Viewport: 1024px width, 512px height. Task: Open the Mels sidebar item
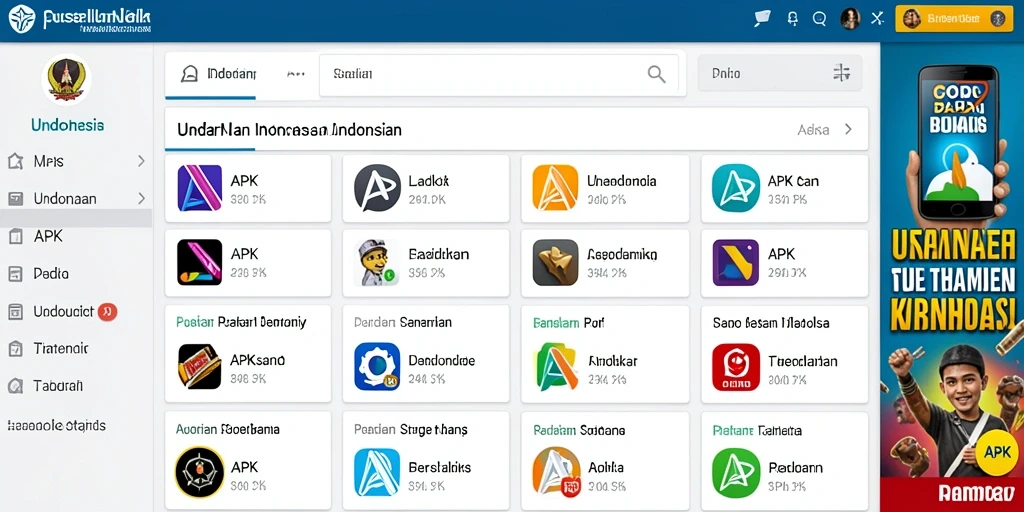[x=76, y=161]
